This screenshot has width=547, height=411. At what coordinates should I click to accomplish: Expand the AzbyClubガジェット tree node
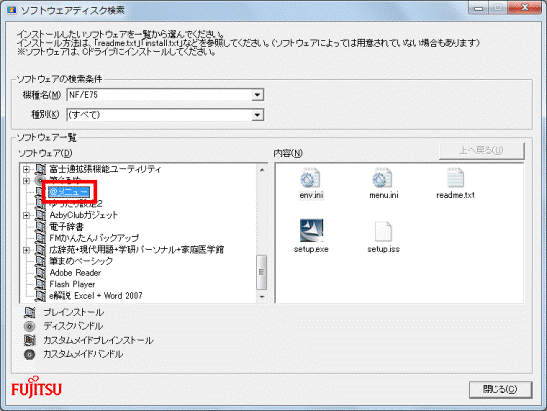coord(26,215)
